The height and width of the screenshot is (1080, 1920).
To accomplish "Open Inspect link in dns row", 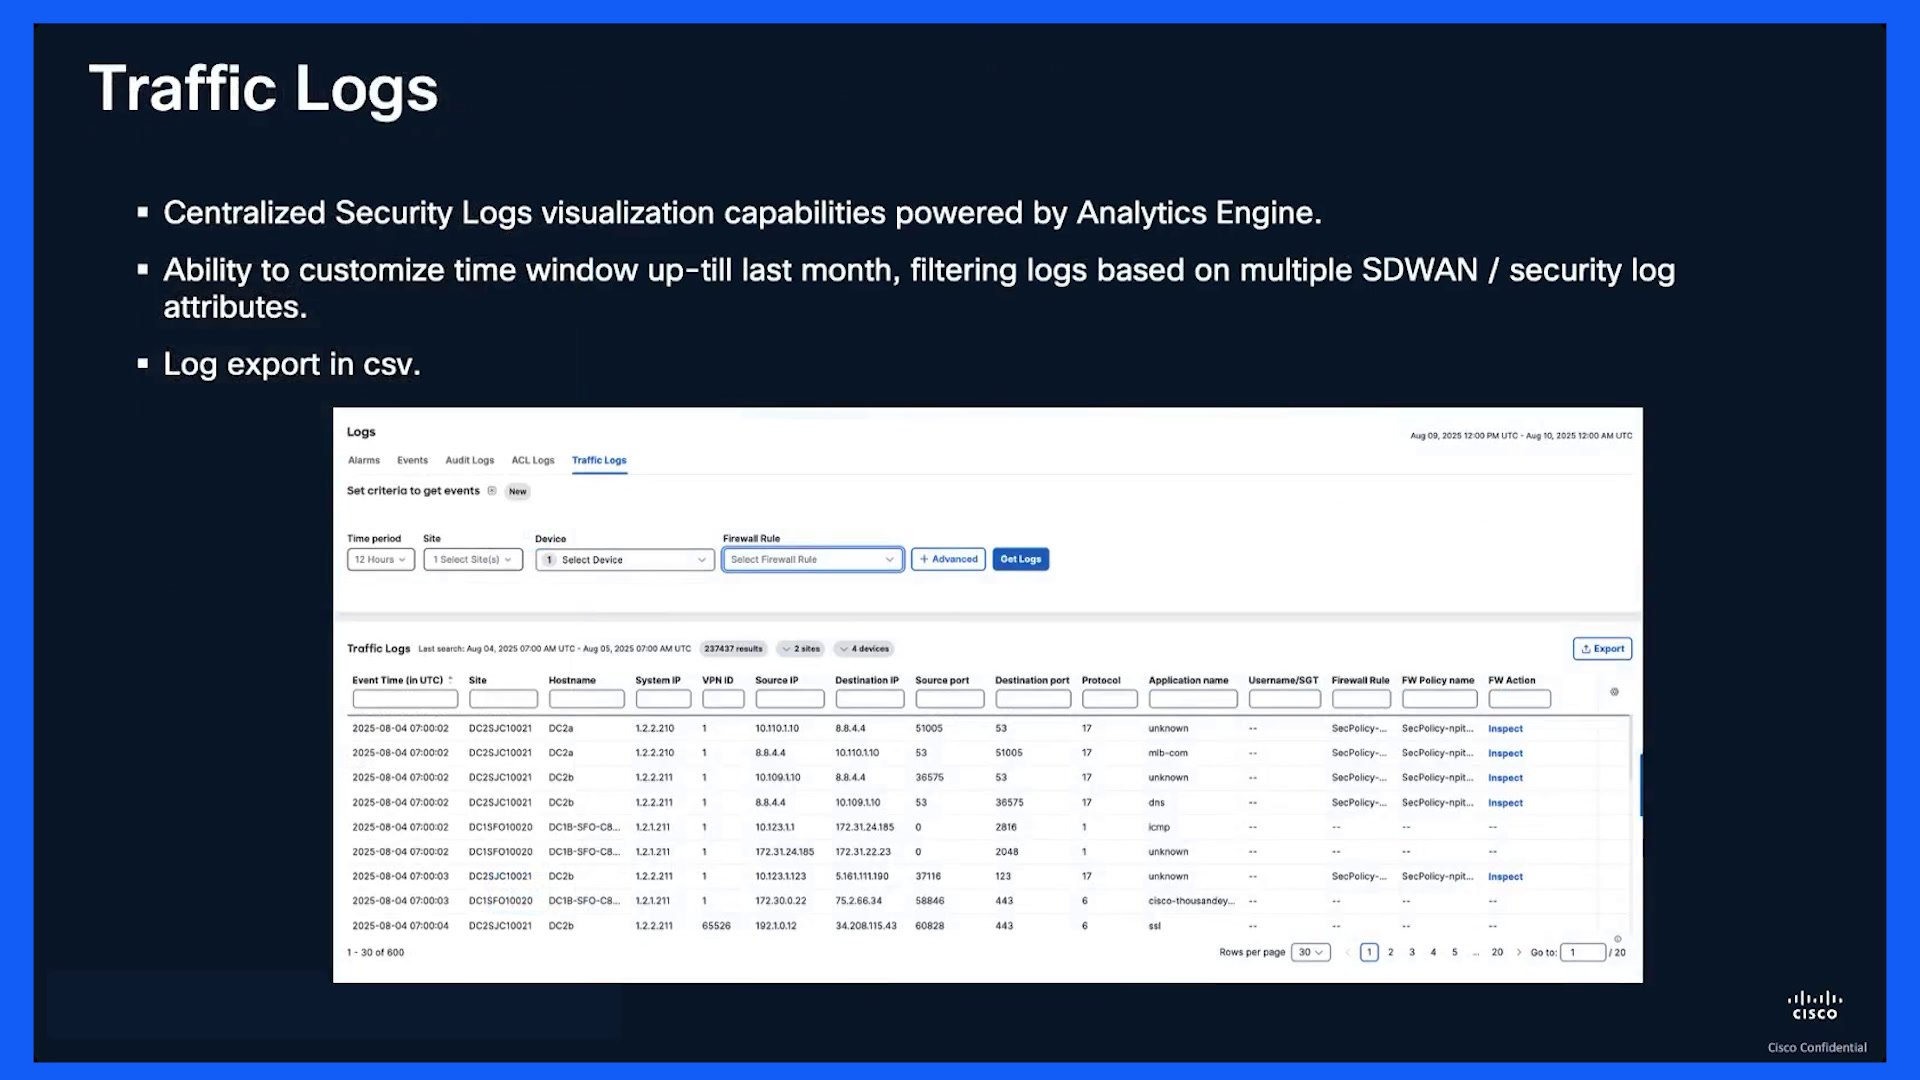I will (1505, 803).
